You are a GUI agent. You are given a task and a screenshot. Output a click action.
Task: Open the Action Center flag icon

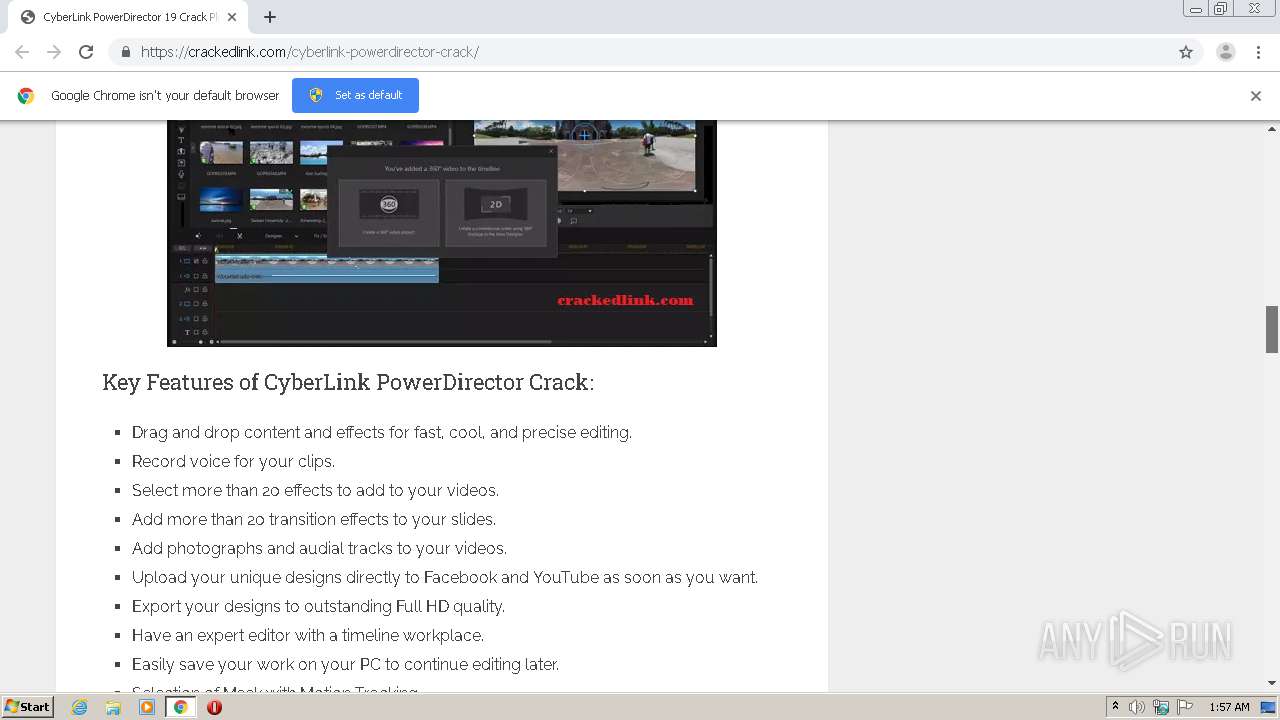[x=1183, y=707]
